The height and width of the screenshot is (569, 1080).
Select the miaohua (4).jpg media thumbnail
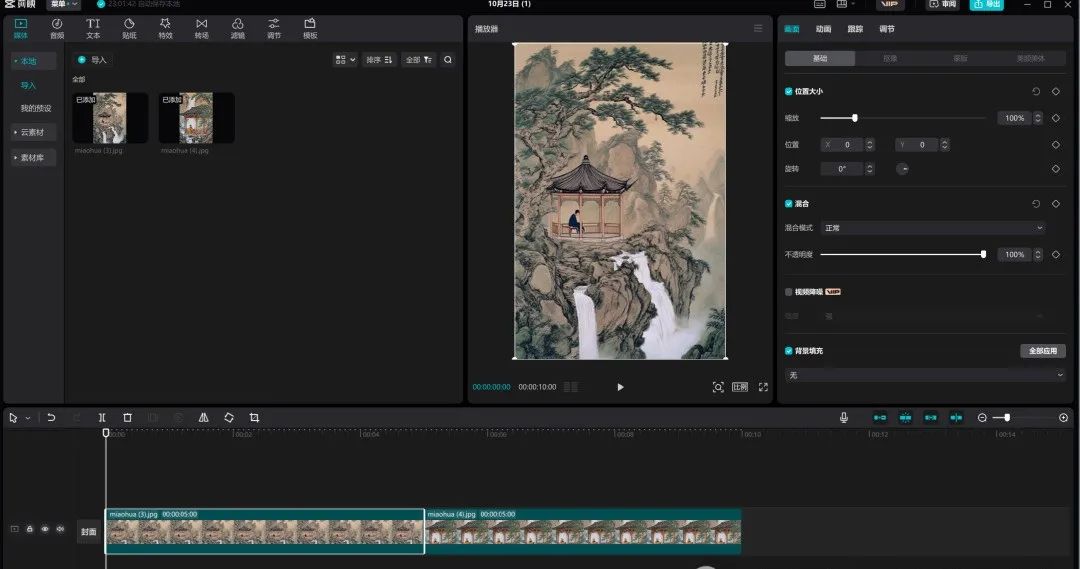[x=196, y=118]
